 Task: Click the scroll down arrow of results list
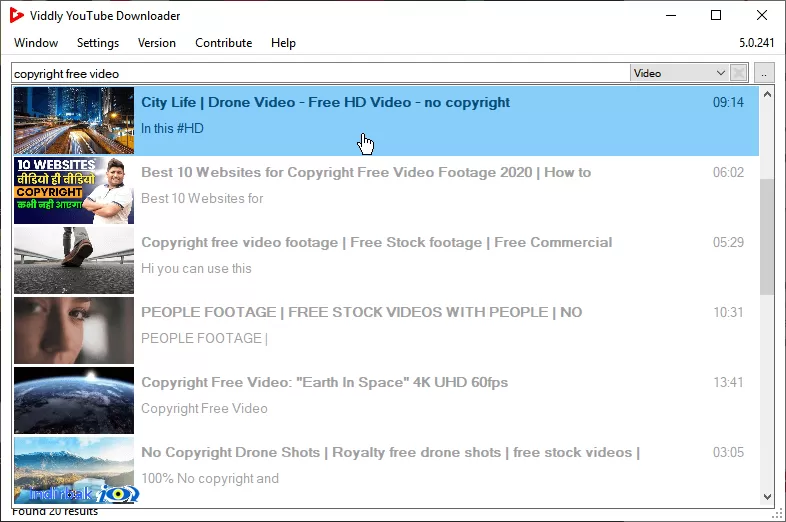(x=767, y=496)
